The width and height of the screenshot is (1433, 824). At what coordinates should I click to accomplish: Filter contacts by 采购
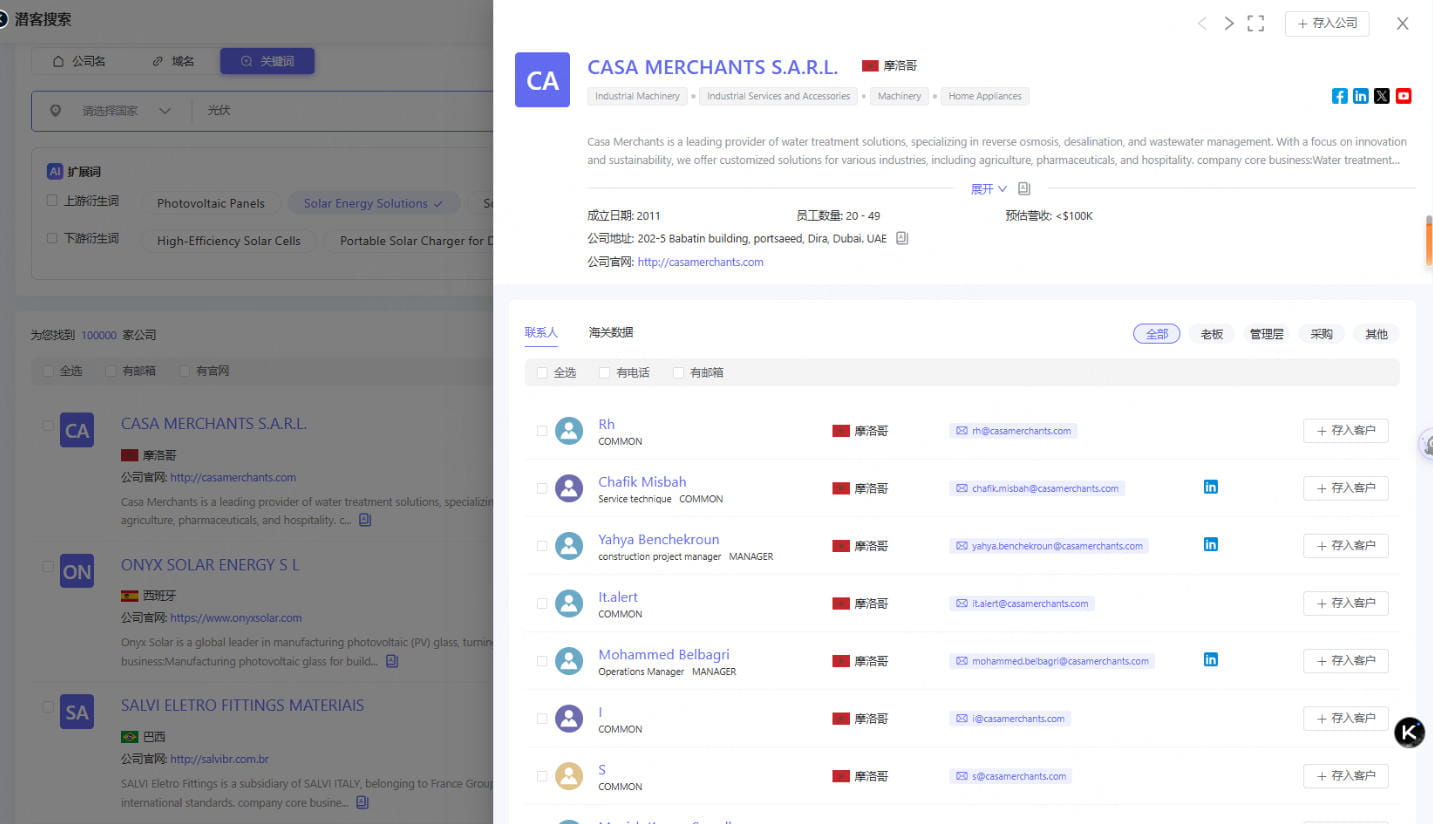point(1321,334)
